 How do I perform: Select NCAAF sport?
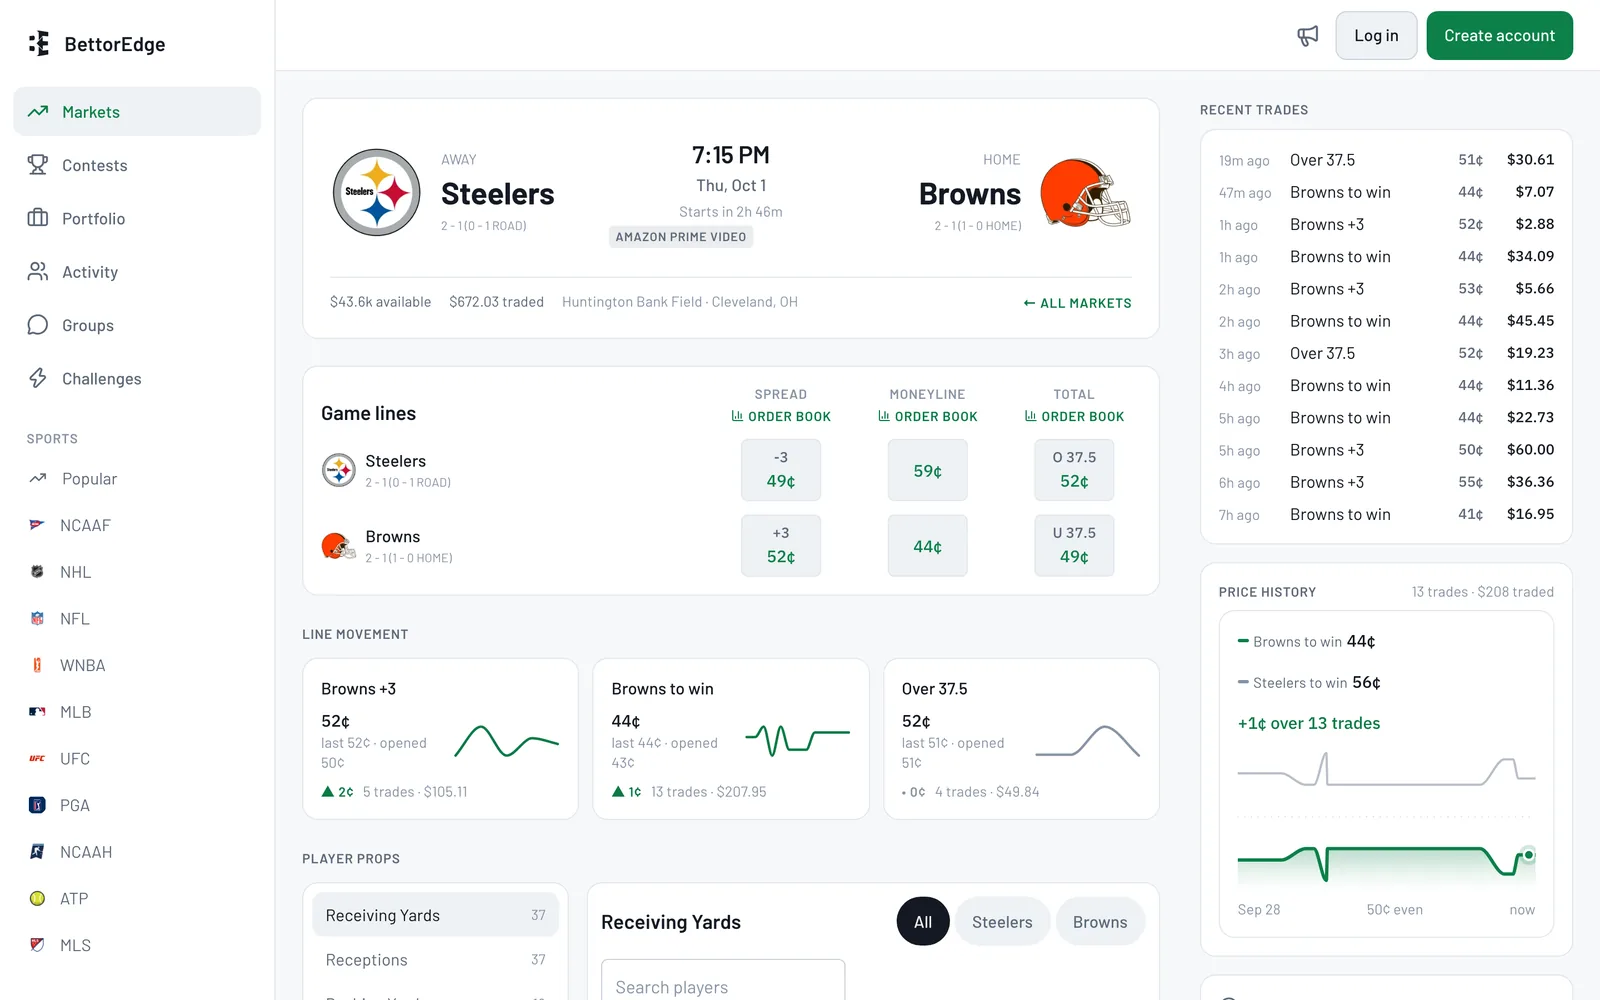[x=137, y=525]
